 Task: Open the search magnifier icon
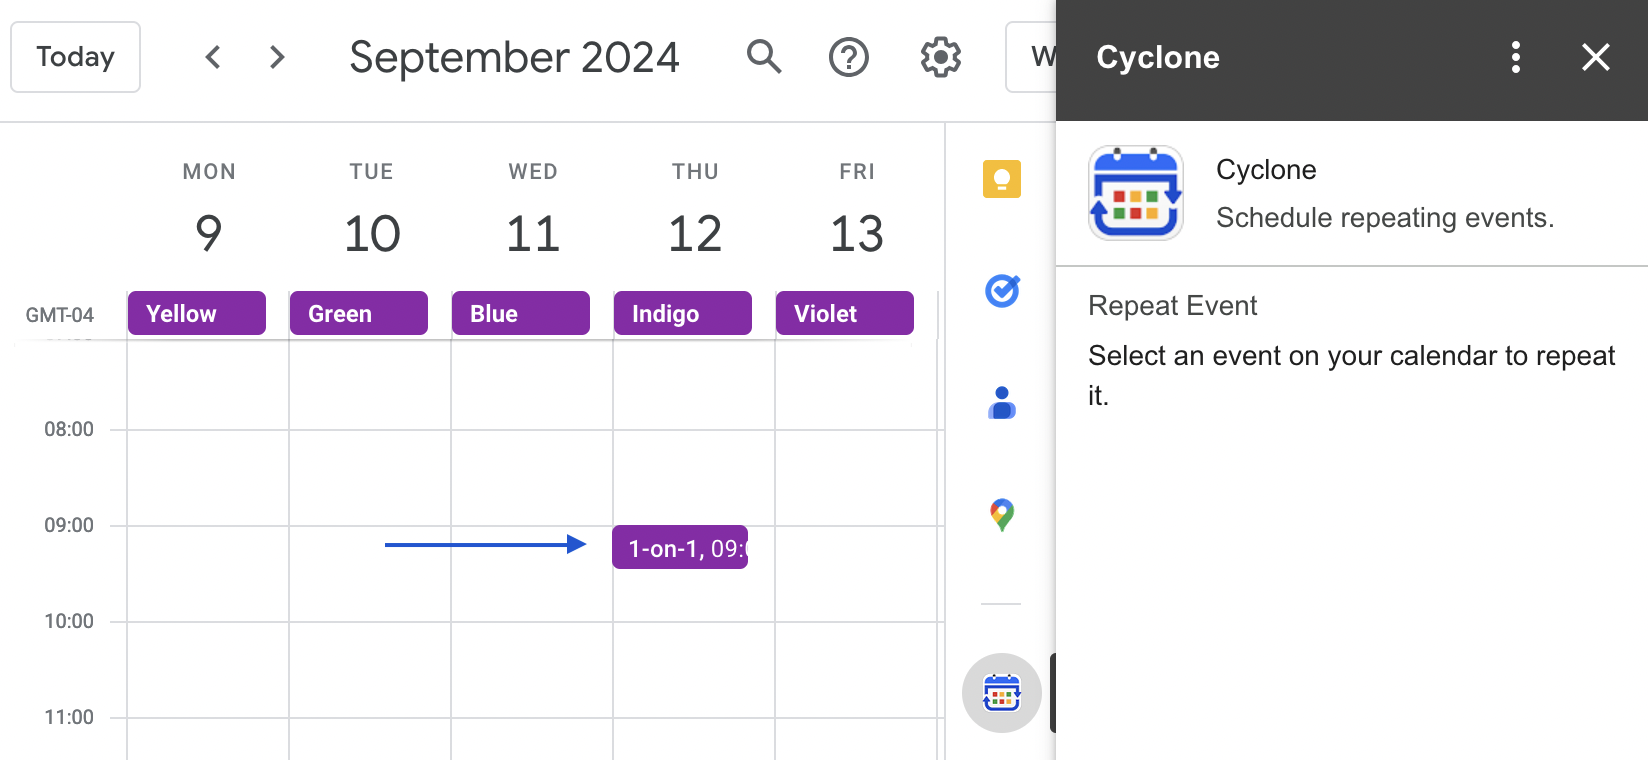pyautogui.click(x=764, y=57)
